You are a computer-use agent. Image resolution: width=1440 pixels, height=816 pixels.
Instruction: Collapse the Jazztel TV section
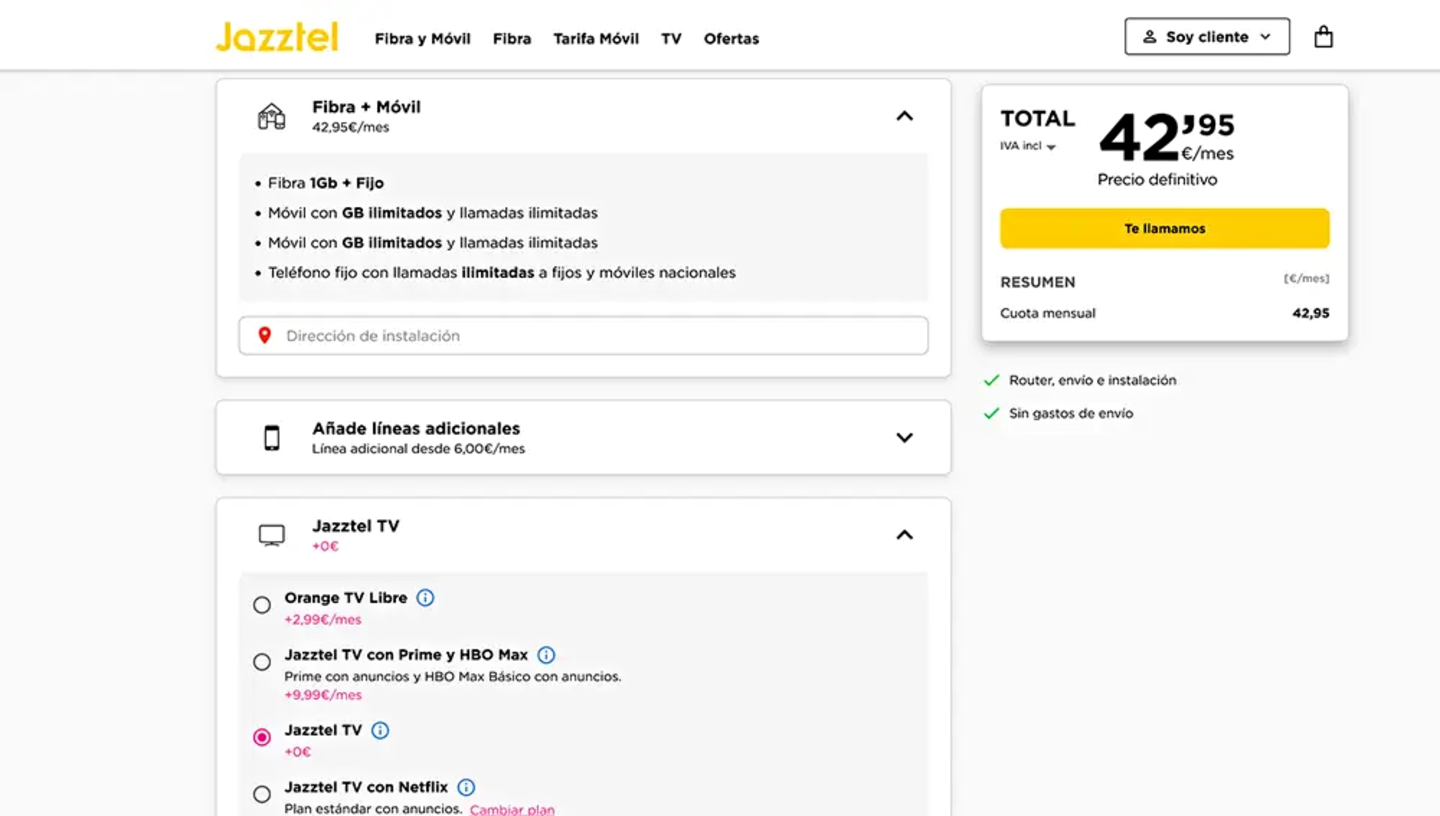coord(904,535)
